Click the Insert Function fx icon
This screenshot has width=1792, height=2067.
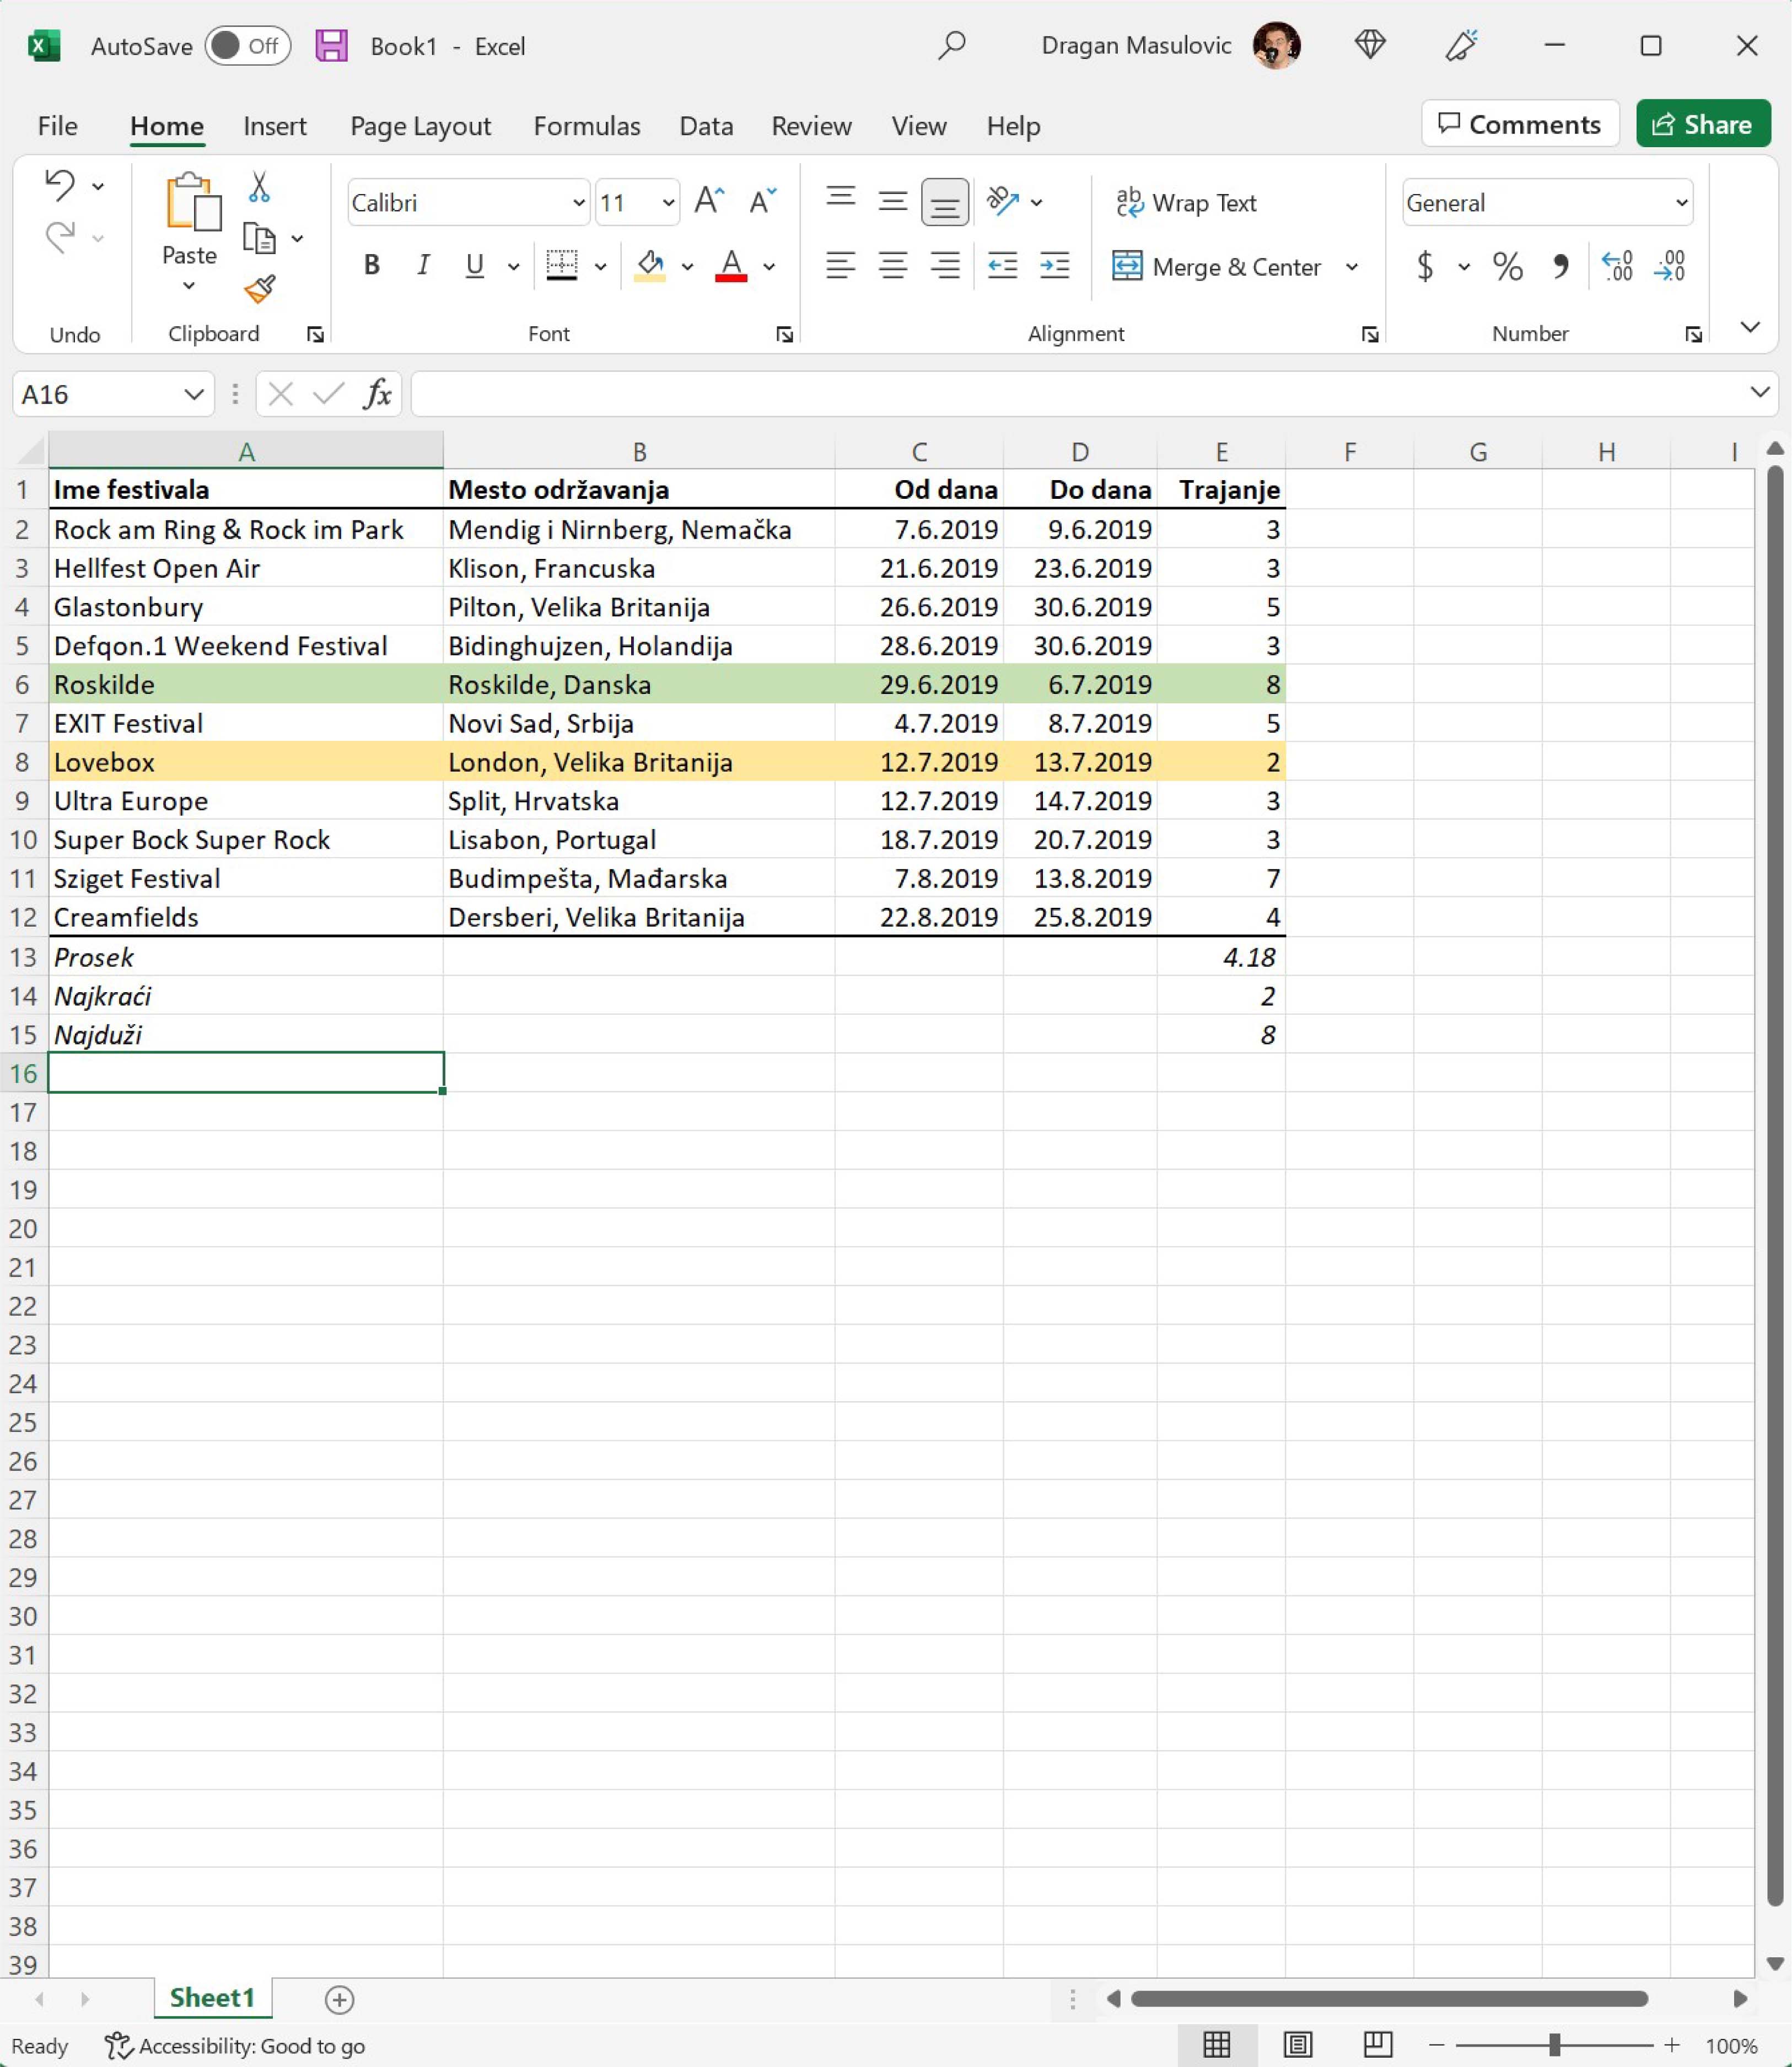click(377, 394)
